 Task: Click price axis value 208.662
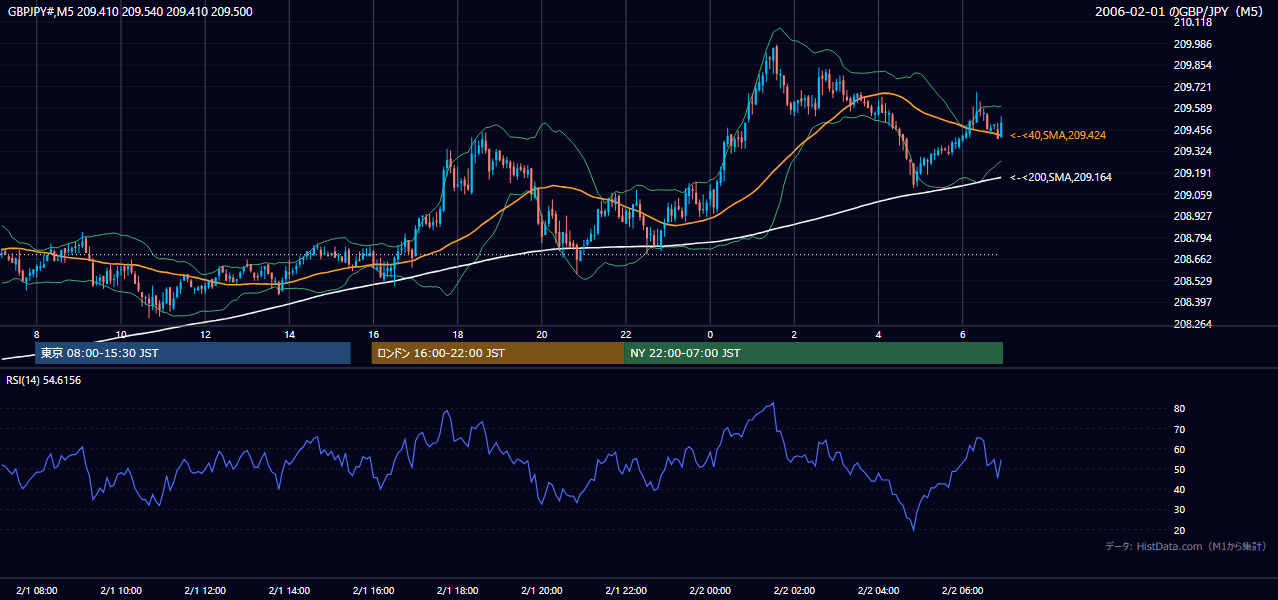click(x=1193, y=259)
